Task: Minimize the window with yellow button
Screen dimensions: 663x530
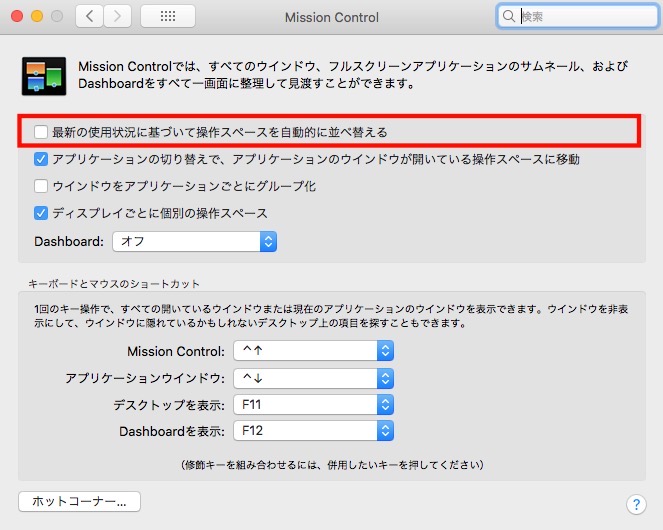Action: [37, 16]
